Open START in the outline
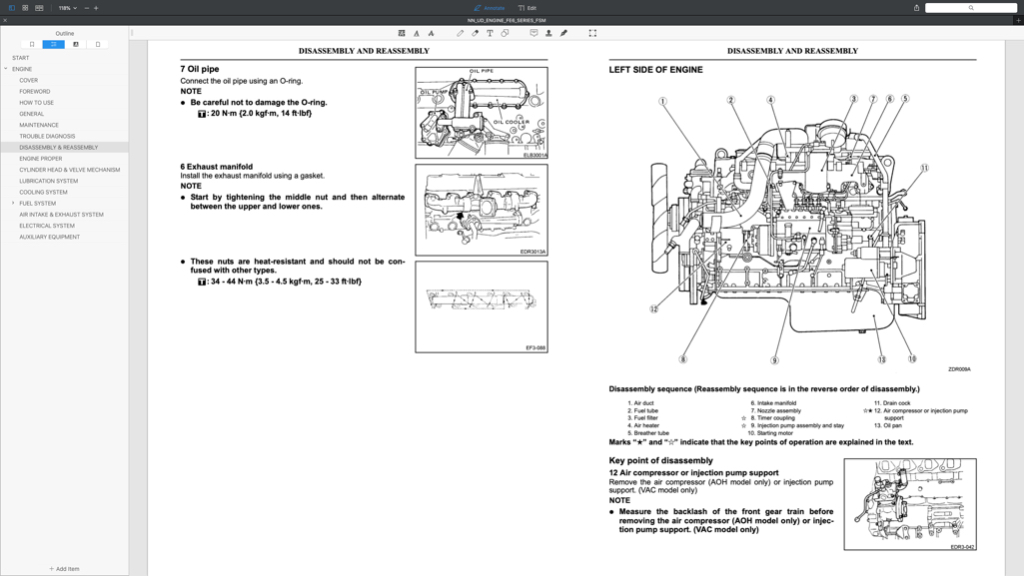This screenshot has width=1024, height=576. click(x=20, y=58)
